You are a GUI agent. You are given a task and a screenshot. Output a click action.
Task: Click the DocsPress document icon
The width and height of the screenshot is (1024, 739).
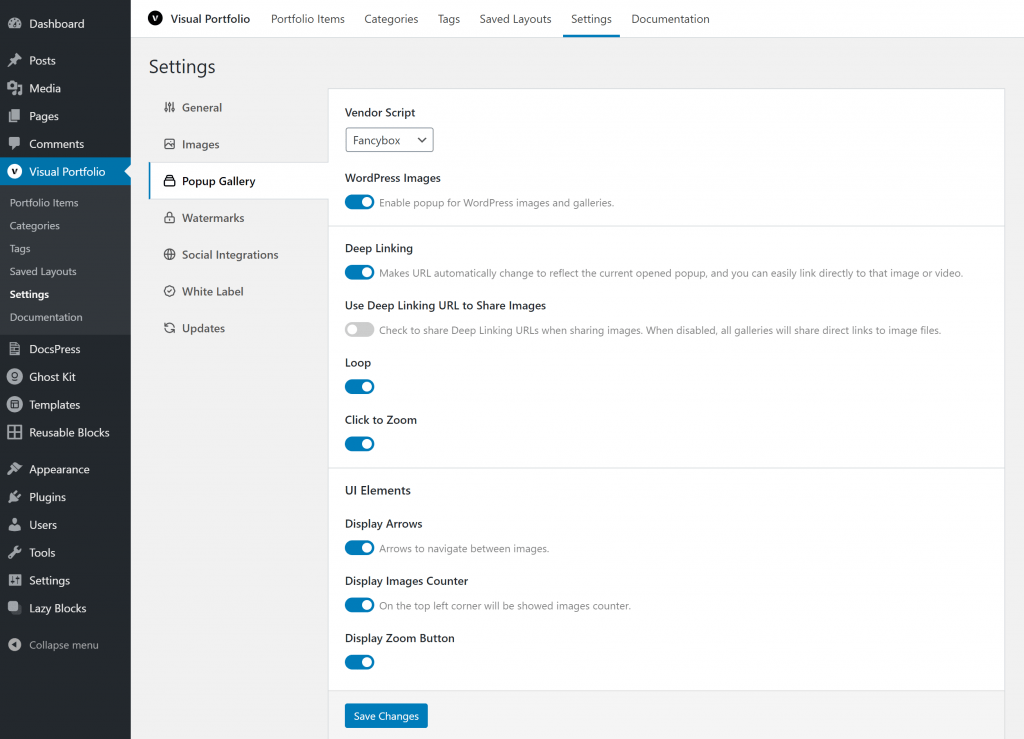coord(14,349)
